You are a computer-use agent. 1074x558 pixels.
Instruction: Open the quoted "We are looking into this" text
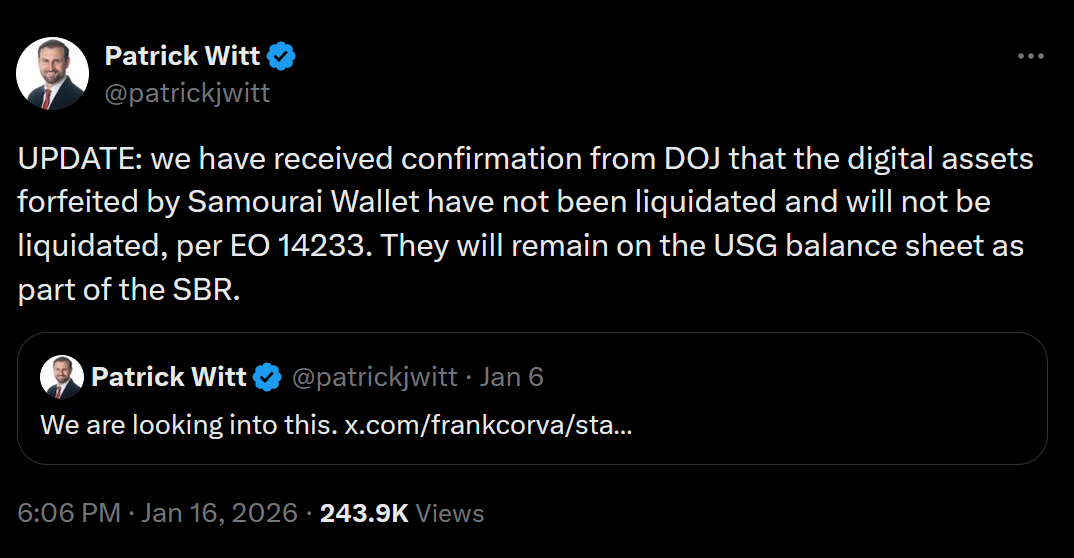pos(187,424)
